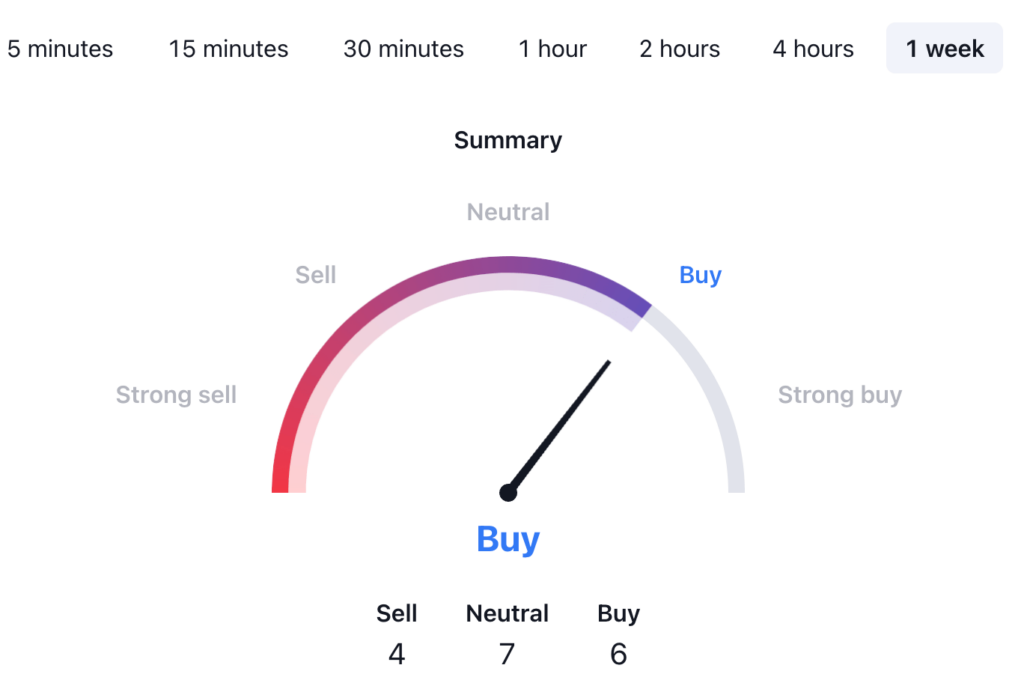1024x683 pixels.
Task: Click the selected 1 week tab
Action: point(944,48)
